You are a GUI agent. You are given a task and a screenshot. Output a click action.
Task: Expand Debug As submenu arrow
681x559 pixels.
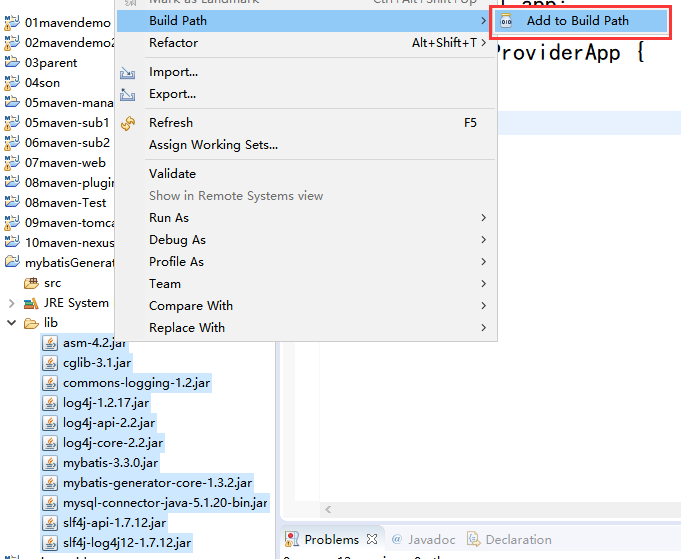click(483, 240)
